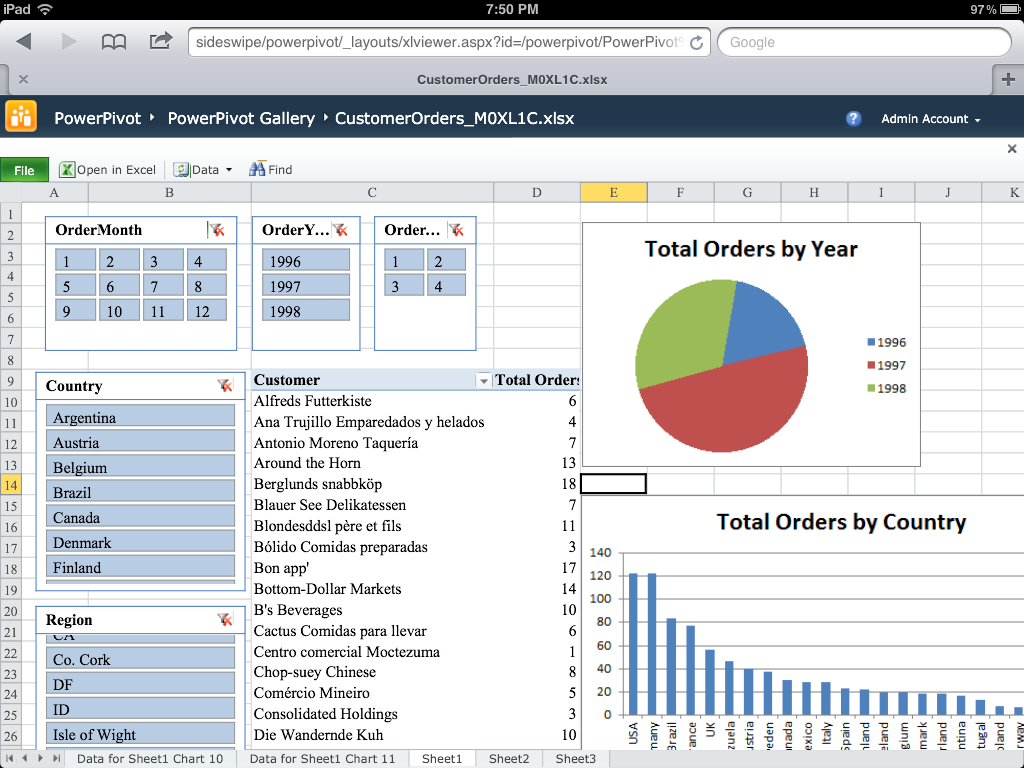Tap the Google search field
The height and width of the screenshot is (768, 1024).
pyautogui.click(x=864, y=42)
